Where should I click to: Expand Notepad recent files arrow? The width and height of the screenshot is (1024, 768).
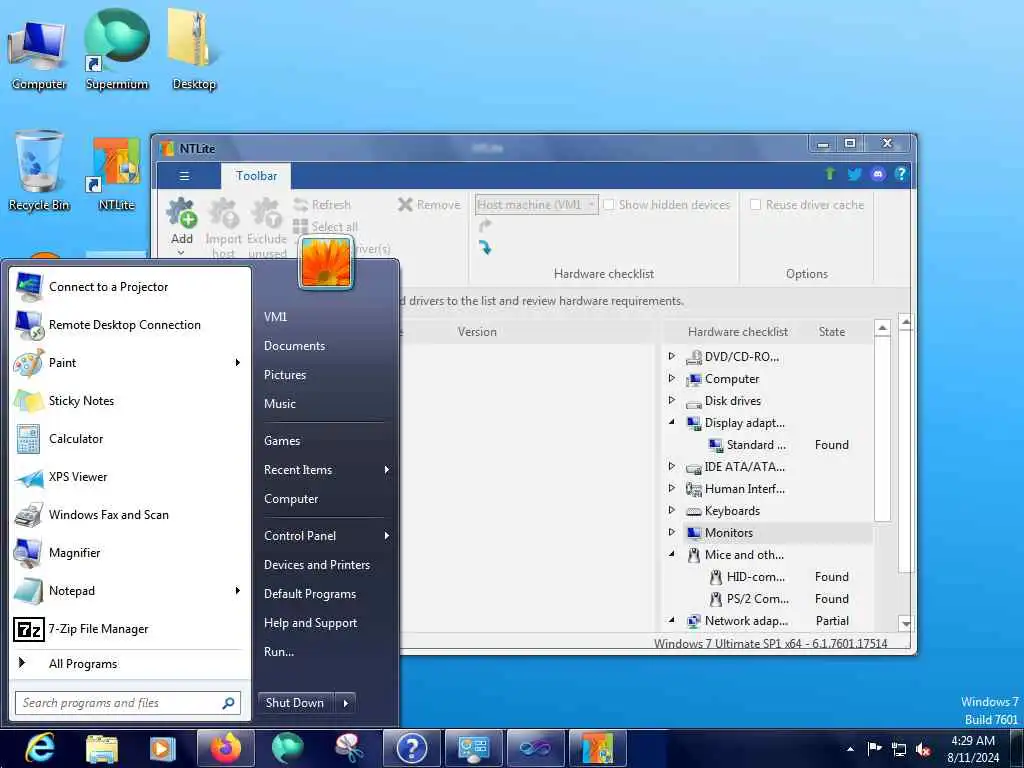[238, 590]
